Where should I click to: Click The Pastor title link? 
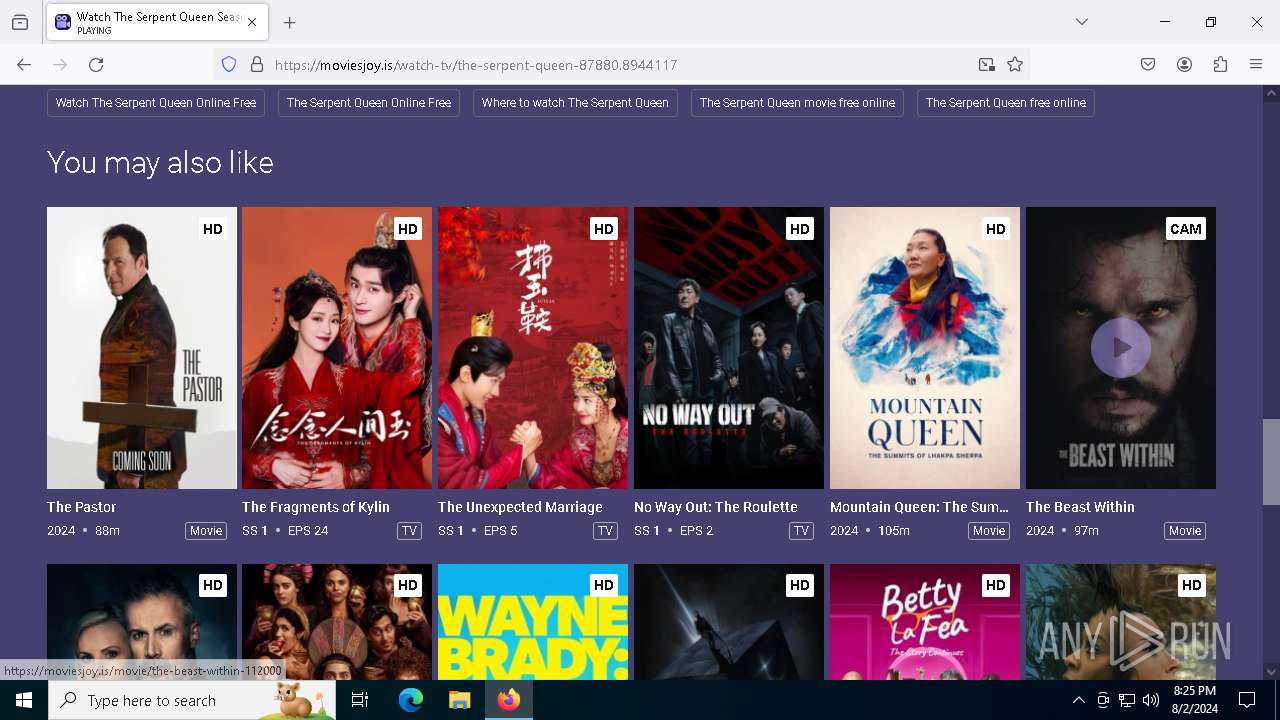(x=82, y=507)
